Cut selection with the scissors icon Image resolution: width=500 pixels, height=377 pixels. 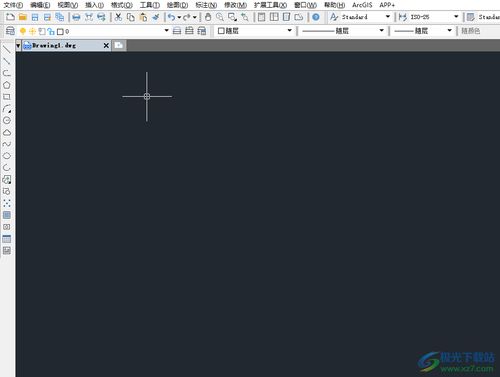coord(118,17)
